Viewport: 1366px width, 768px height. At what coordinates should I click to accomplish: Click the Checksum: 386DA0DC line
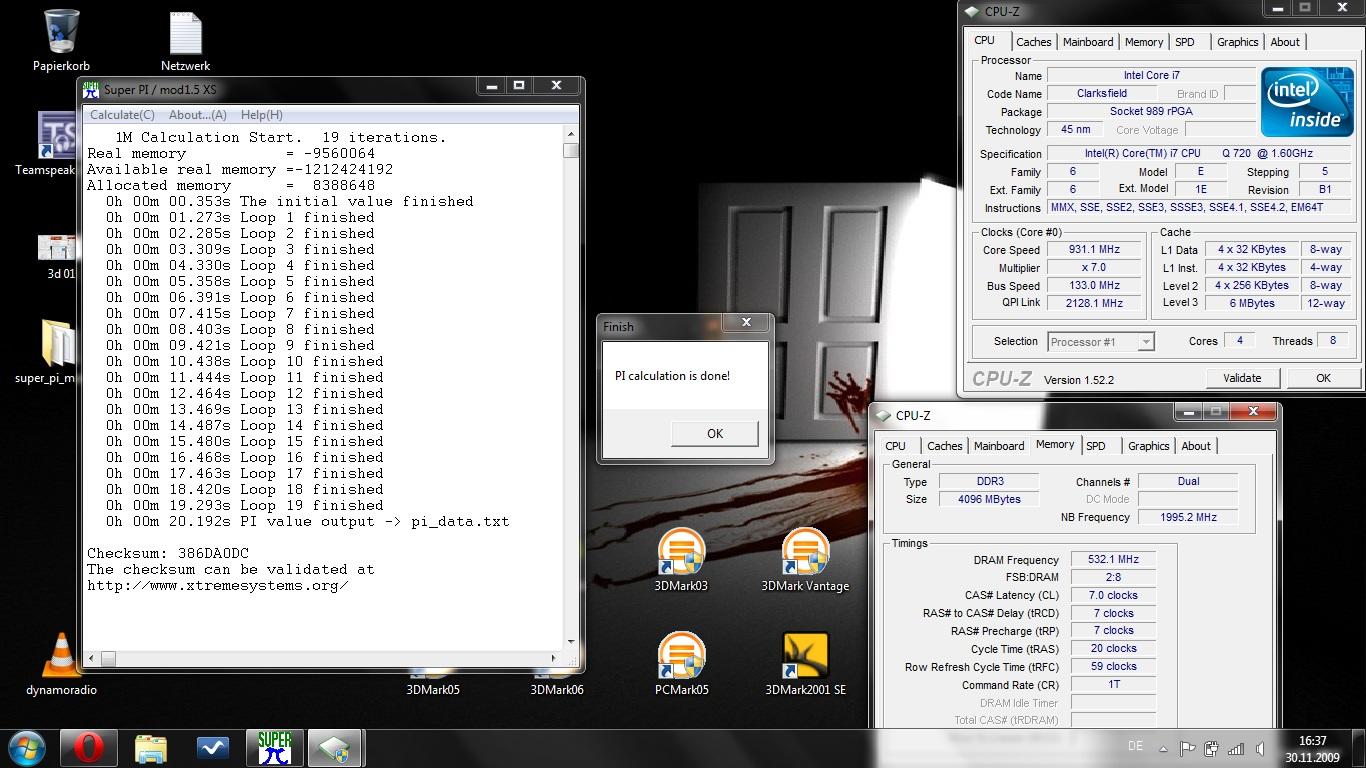[x=168, y=553]
